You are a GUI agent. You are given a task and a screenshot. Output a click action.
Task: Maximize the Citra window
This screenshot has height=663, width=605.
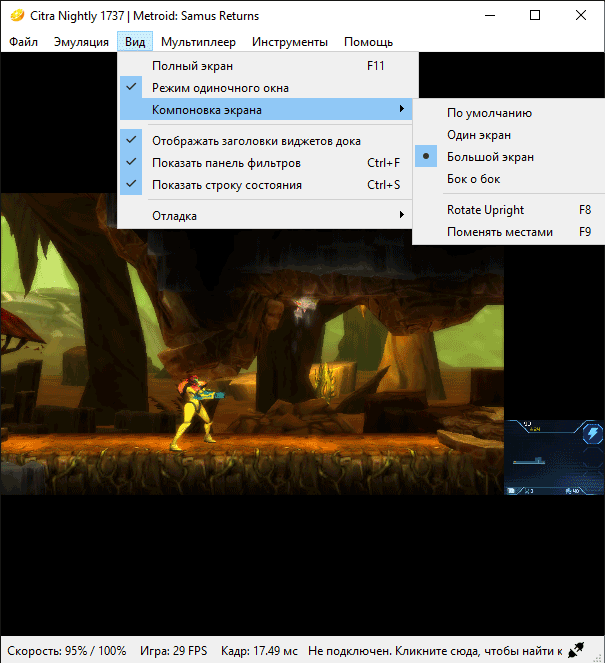pyautogui.click(x=535, y=16)
